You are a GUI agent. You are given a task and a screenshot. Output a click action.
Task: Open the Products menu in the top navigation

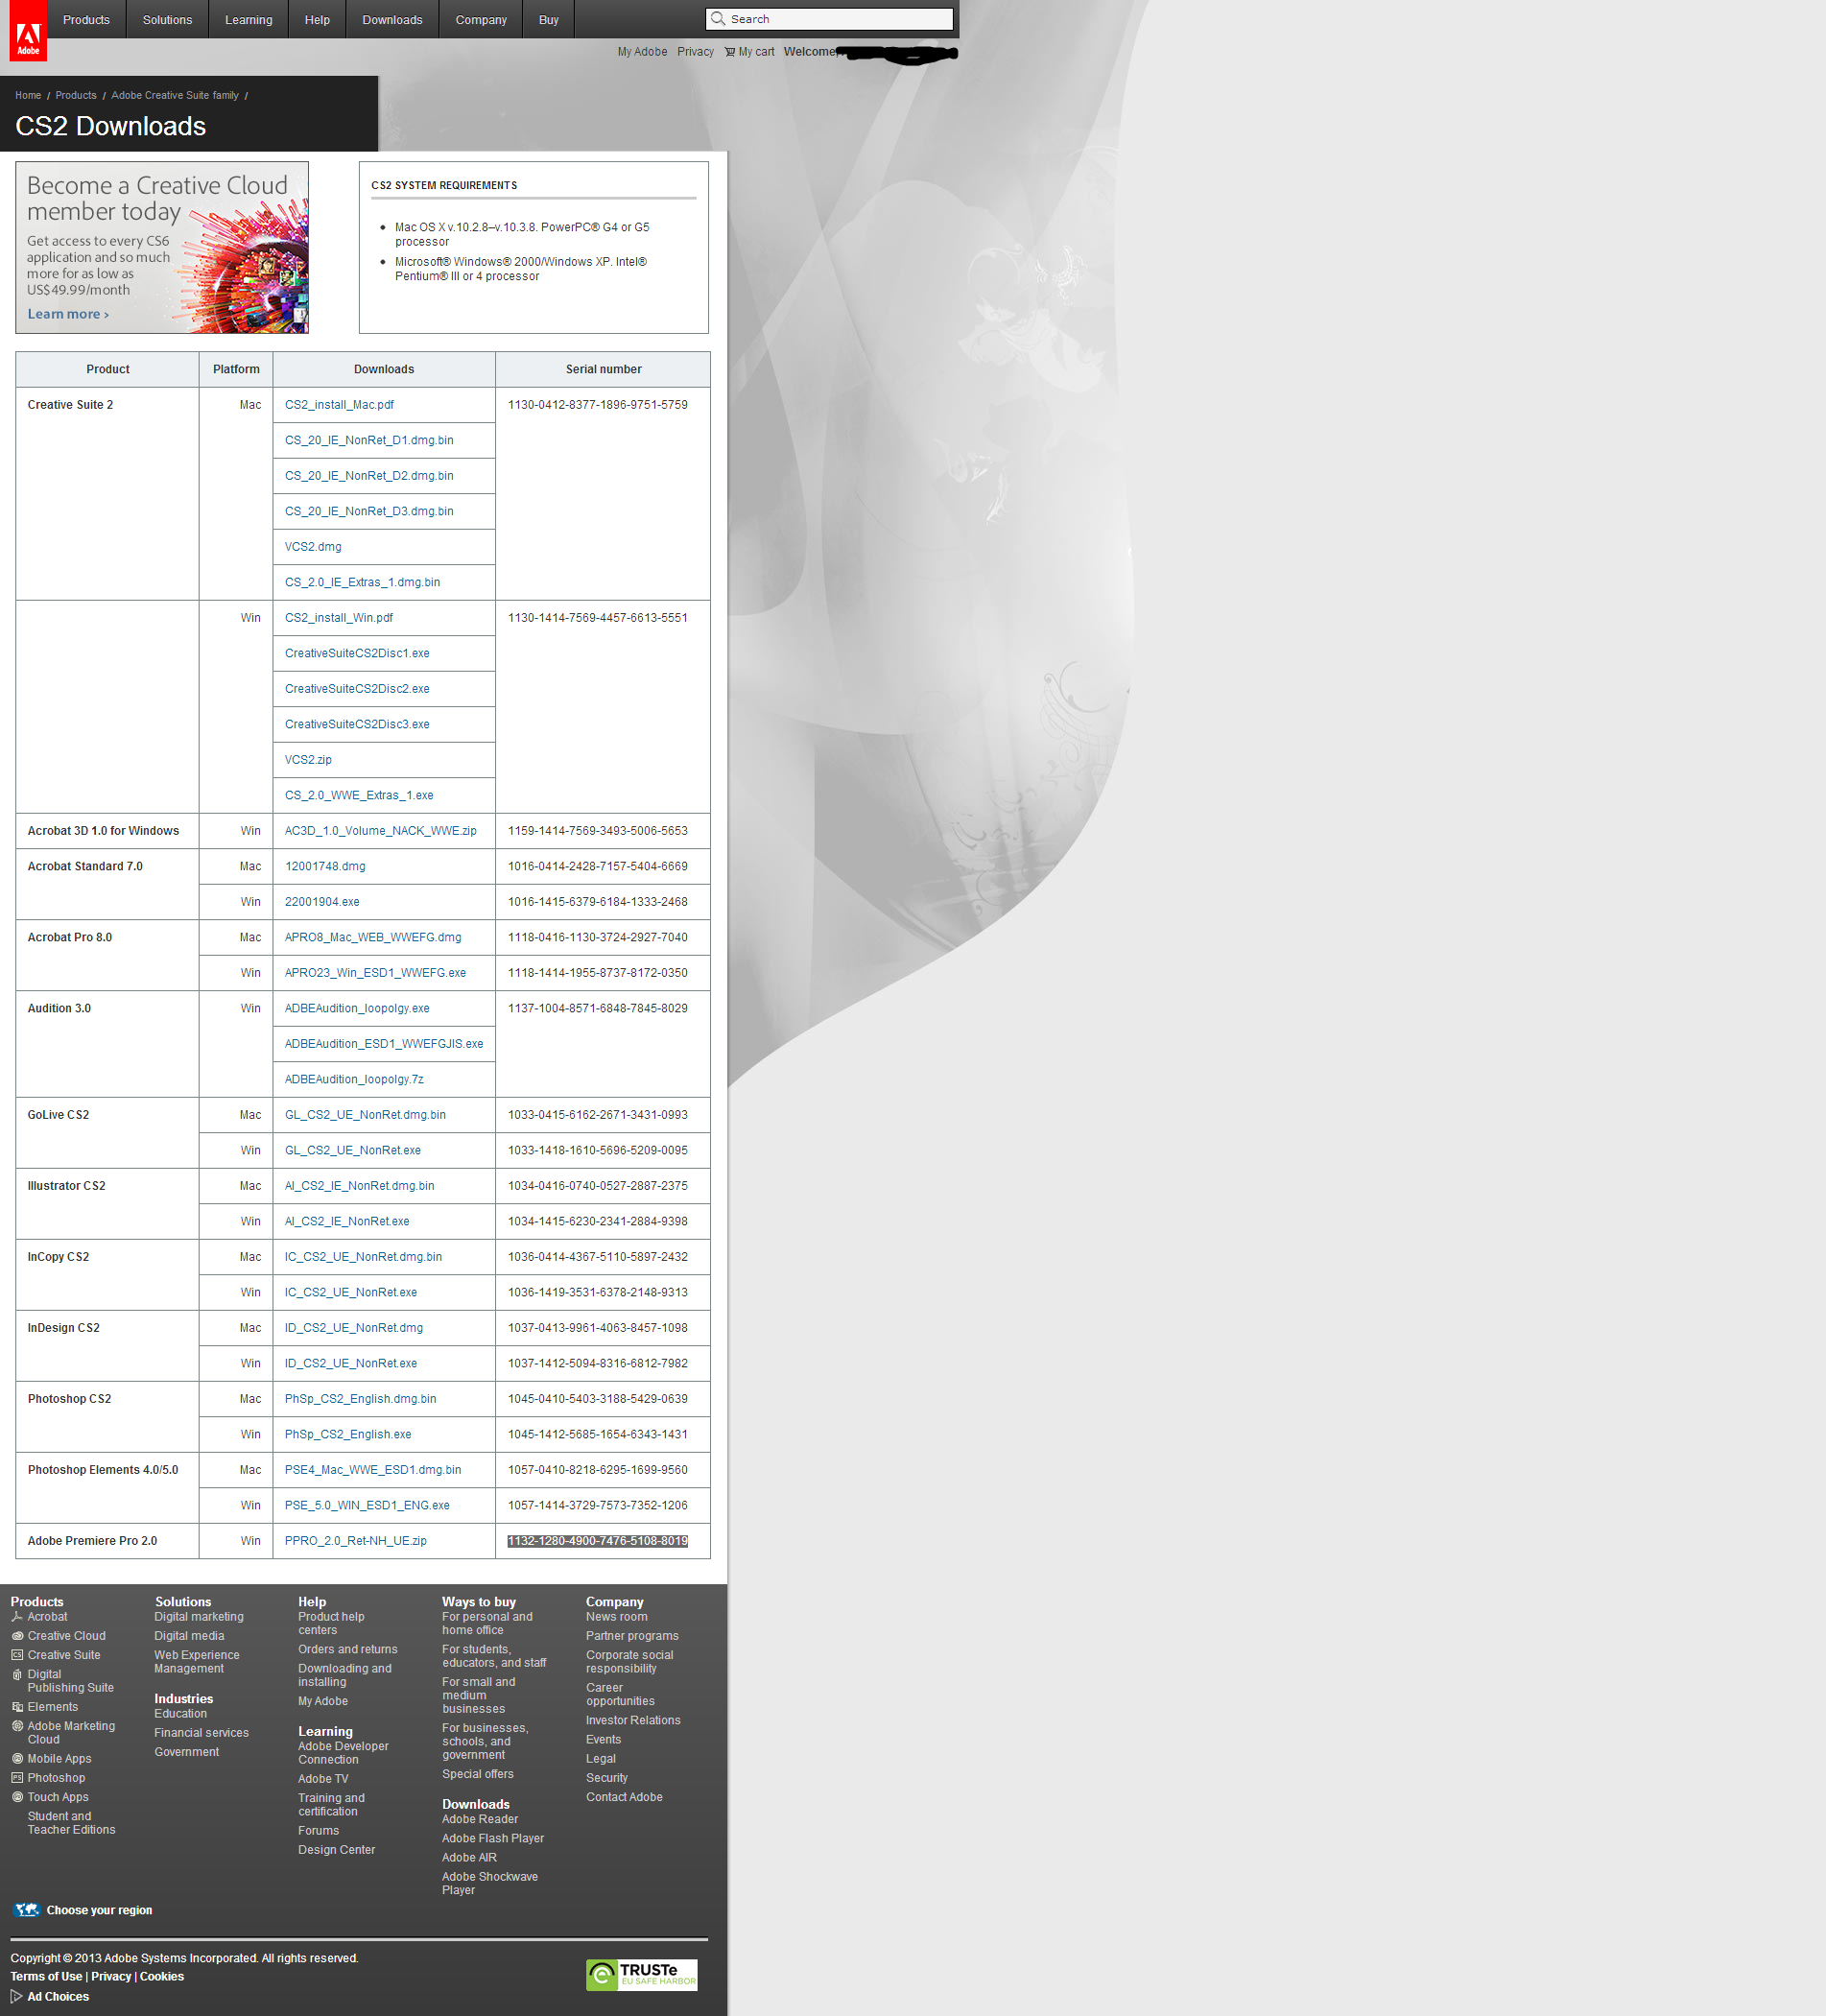tap(86, 20)
